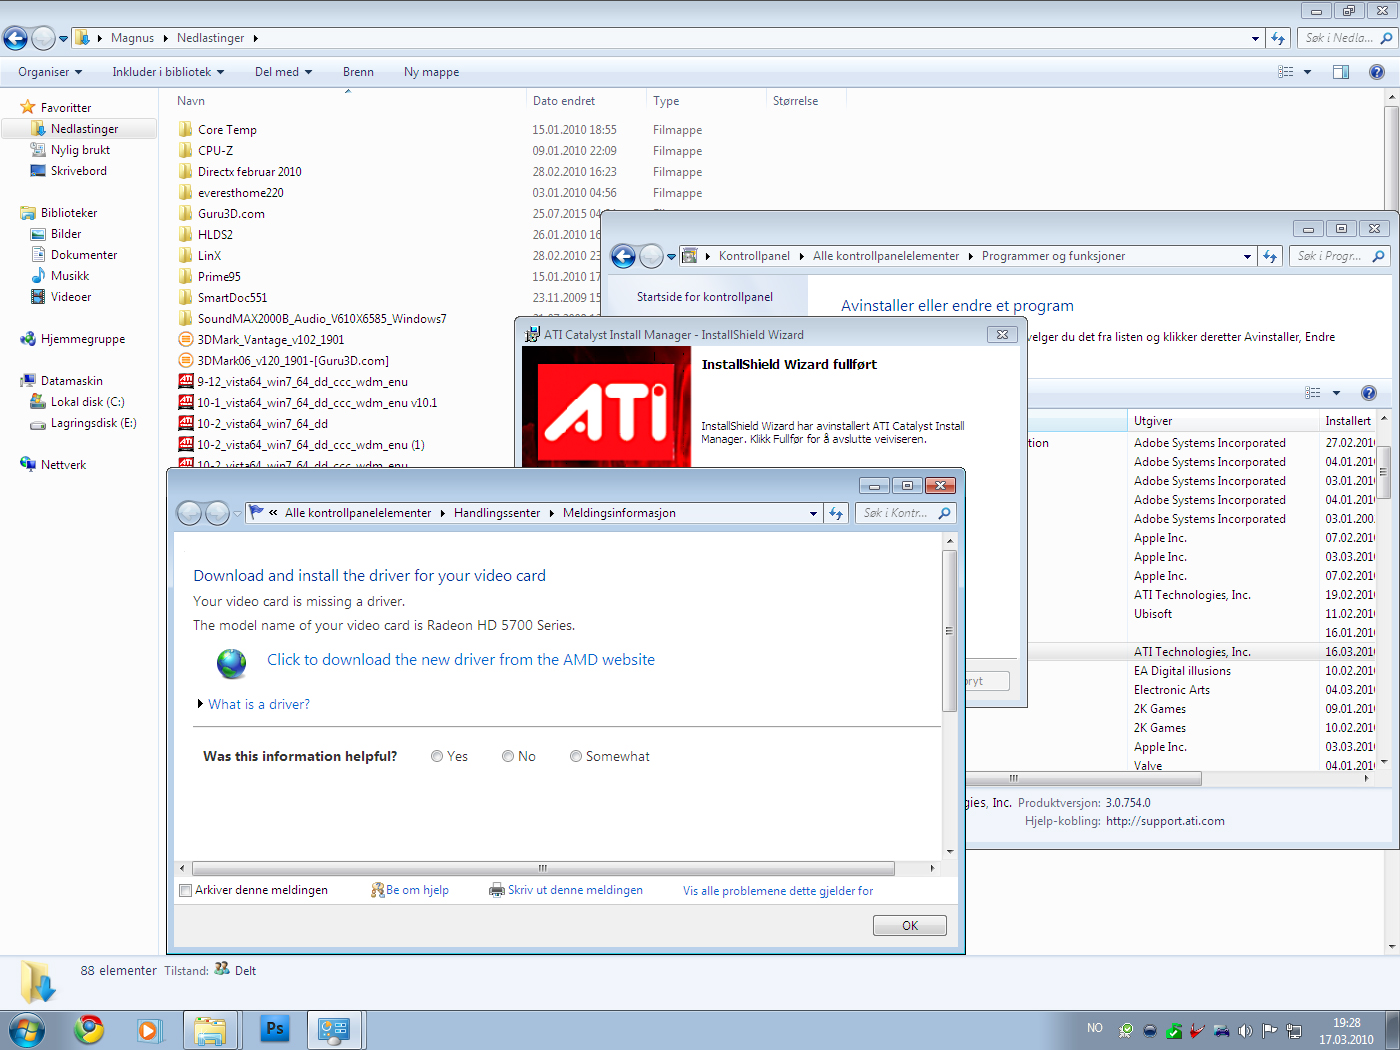This screenshot has height=1050, width=1400.
Task: Click network icon in system tray
Action: 1293,1030
